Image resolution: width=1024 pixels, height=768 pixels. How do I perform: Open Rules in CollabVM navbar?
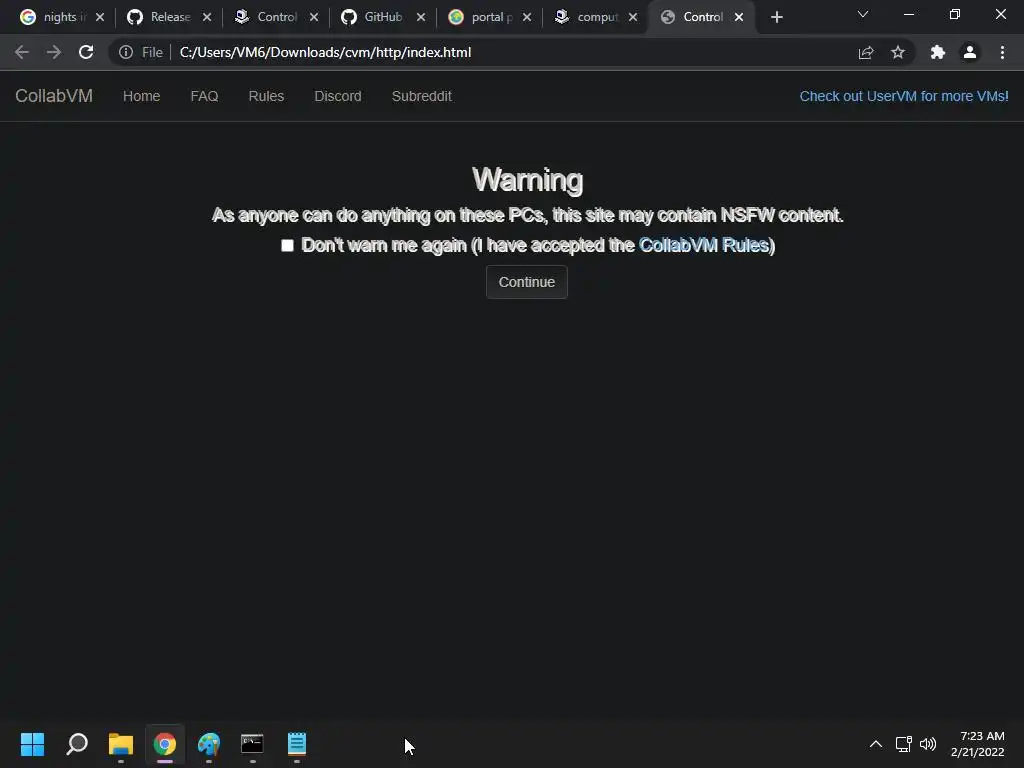pyautogui.click(x=266, y=96)
